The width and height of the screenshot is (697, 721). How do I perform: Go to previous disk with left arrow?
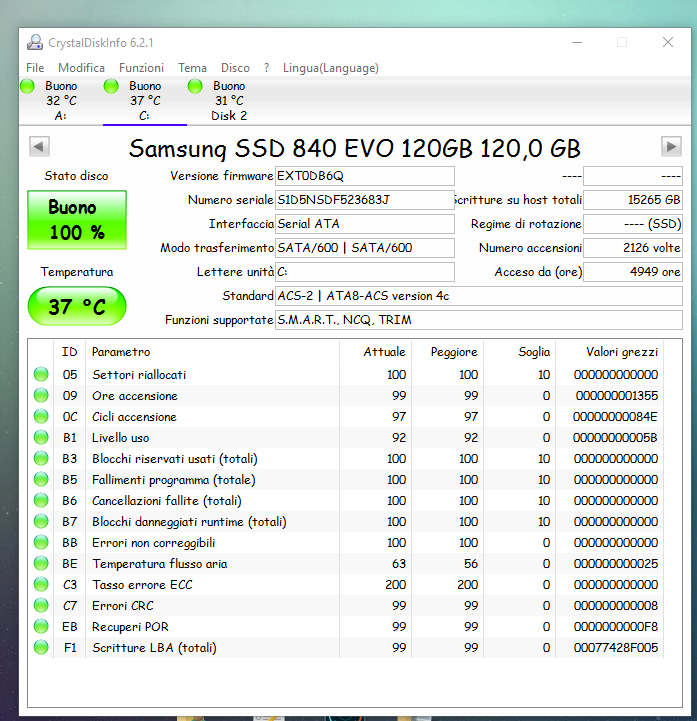pyautogui.click(x=39, y=147)
